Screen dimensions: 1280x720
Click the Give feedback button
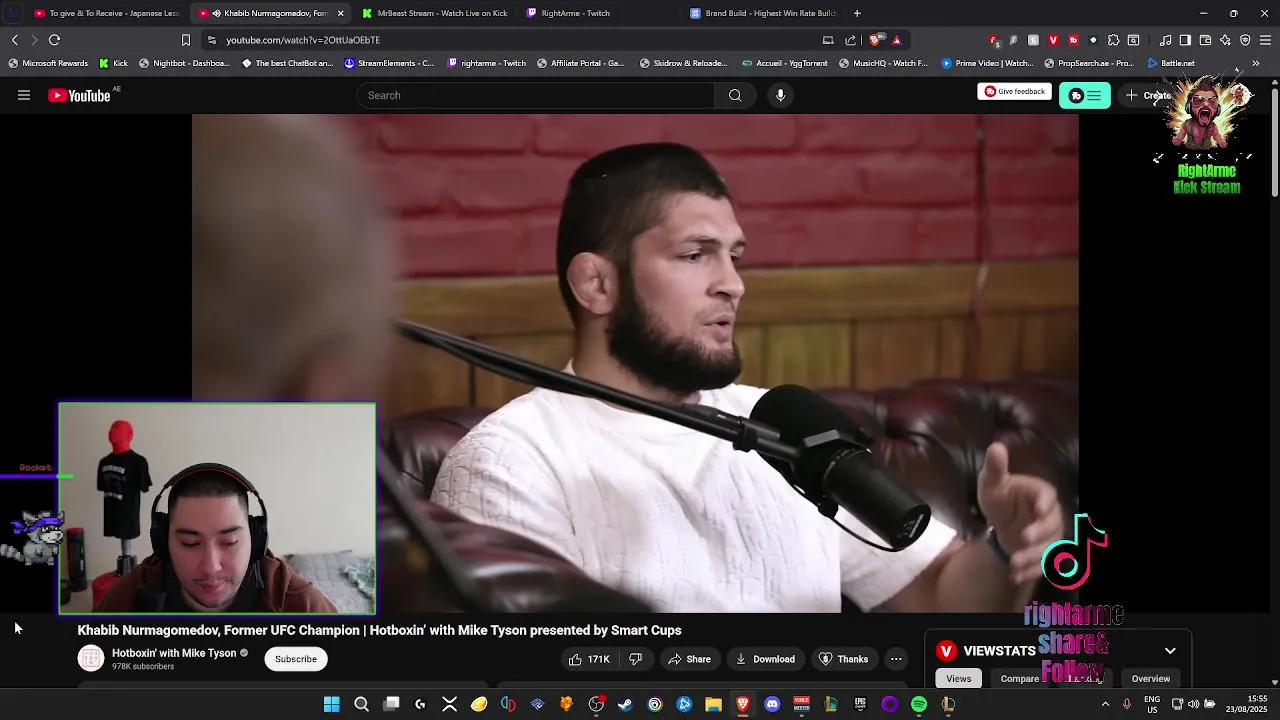(1014, 91)
